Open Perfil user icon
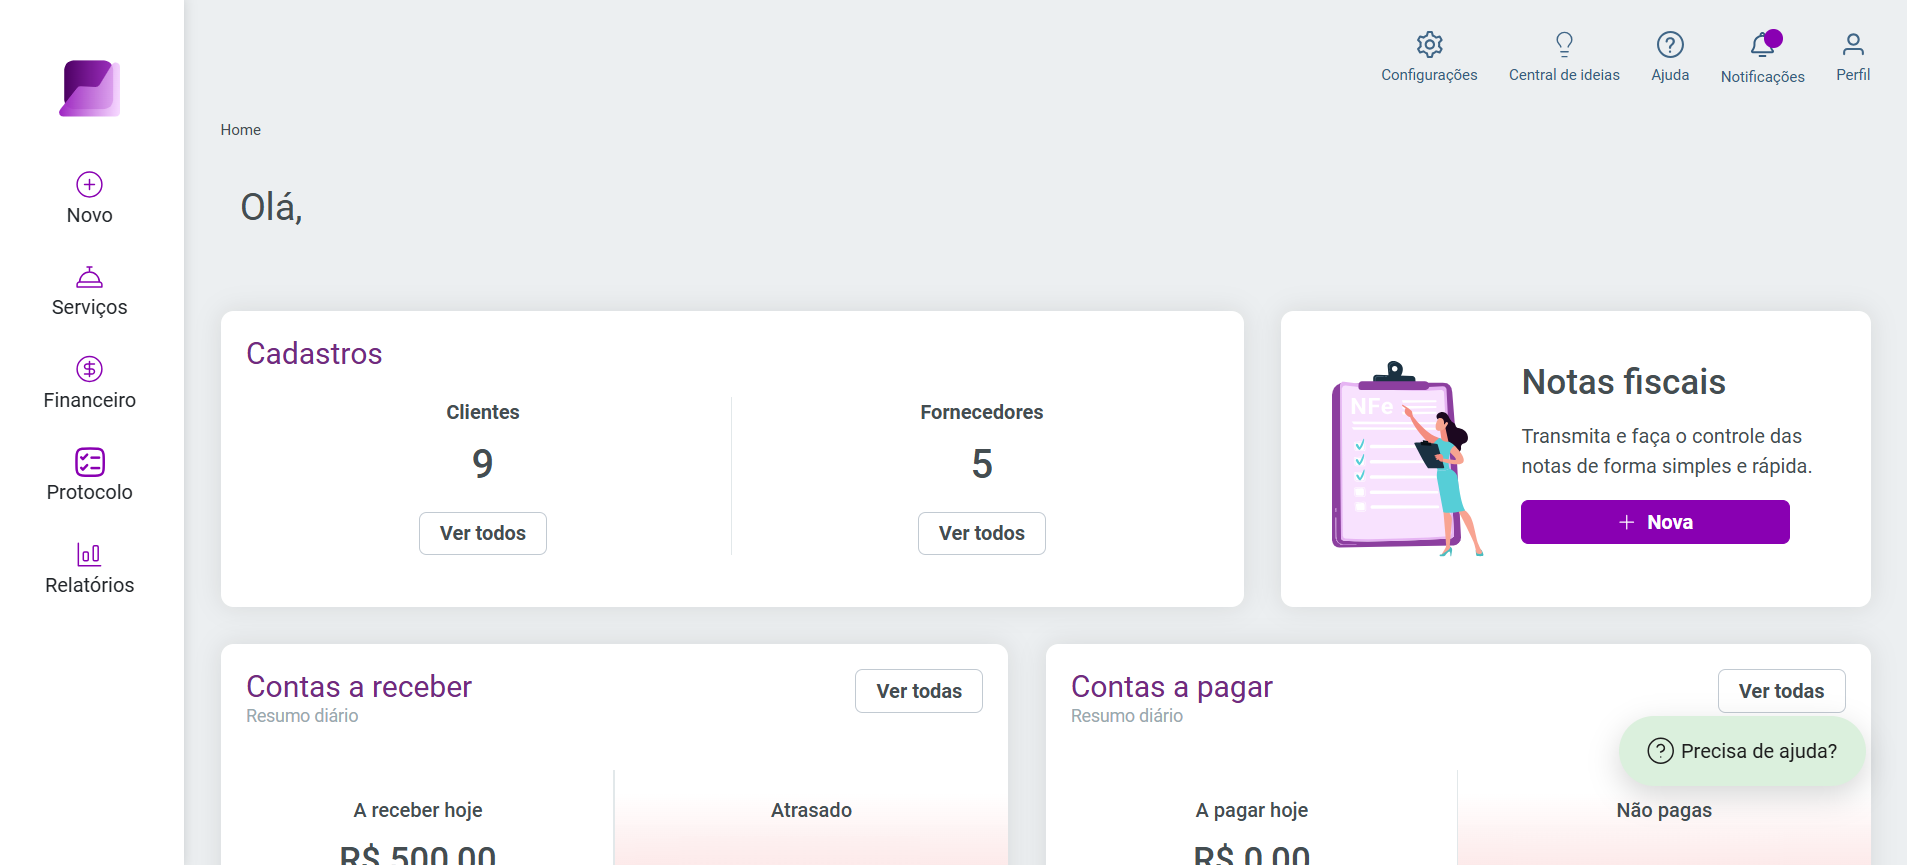This screenshot has height=865, width=1907. [x=1853, y=44]
